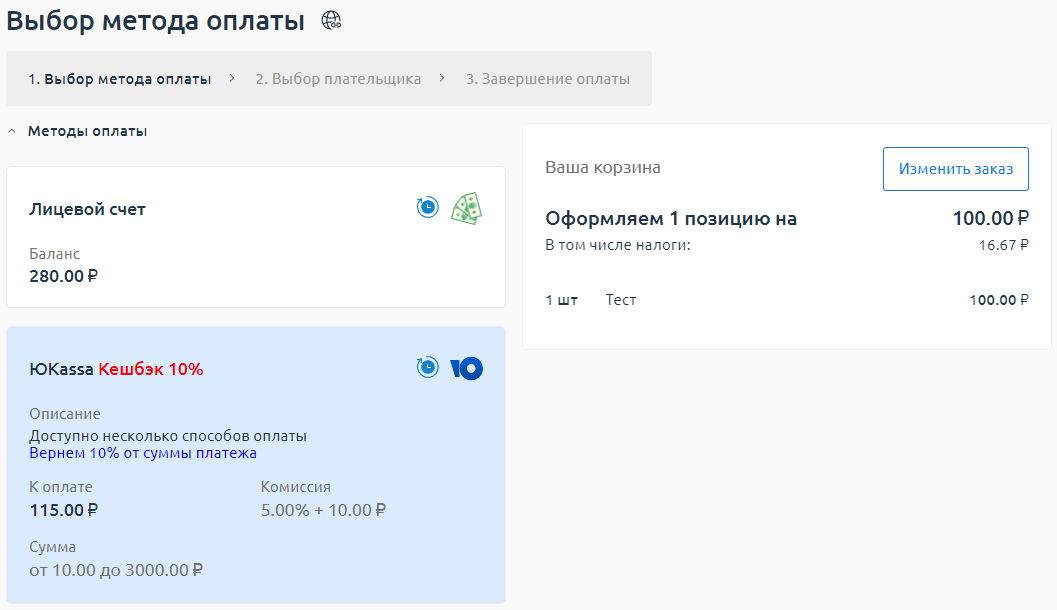Select Лицевой счет as the payment method

coord(88,209)
